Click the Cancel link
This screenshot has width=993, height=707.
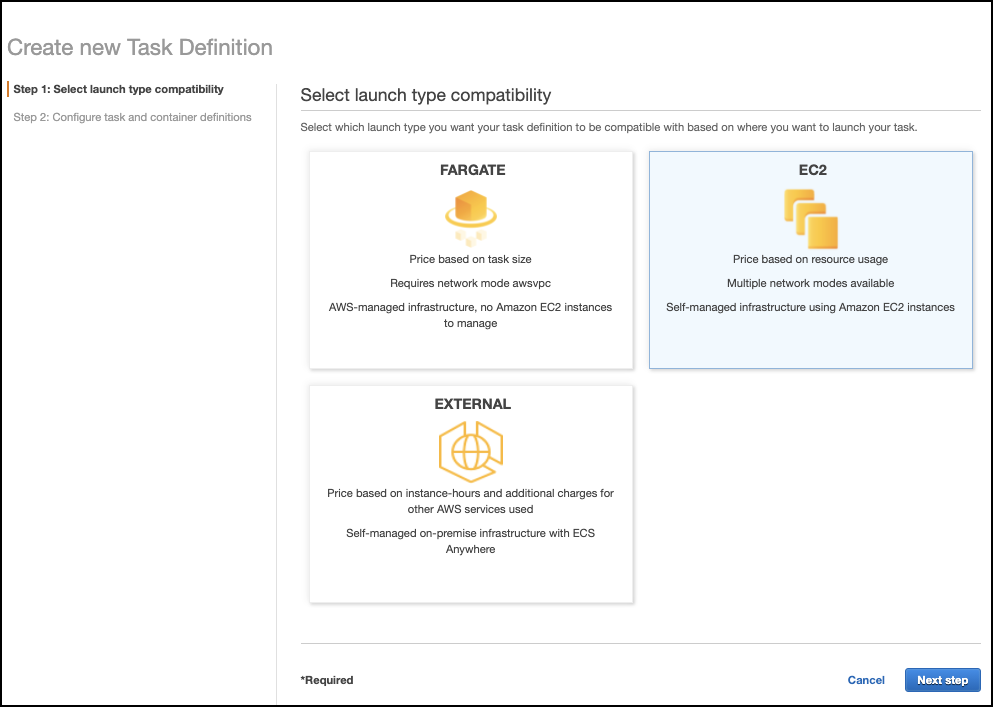866,680
